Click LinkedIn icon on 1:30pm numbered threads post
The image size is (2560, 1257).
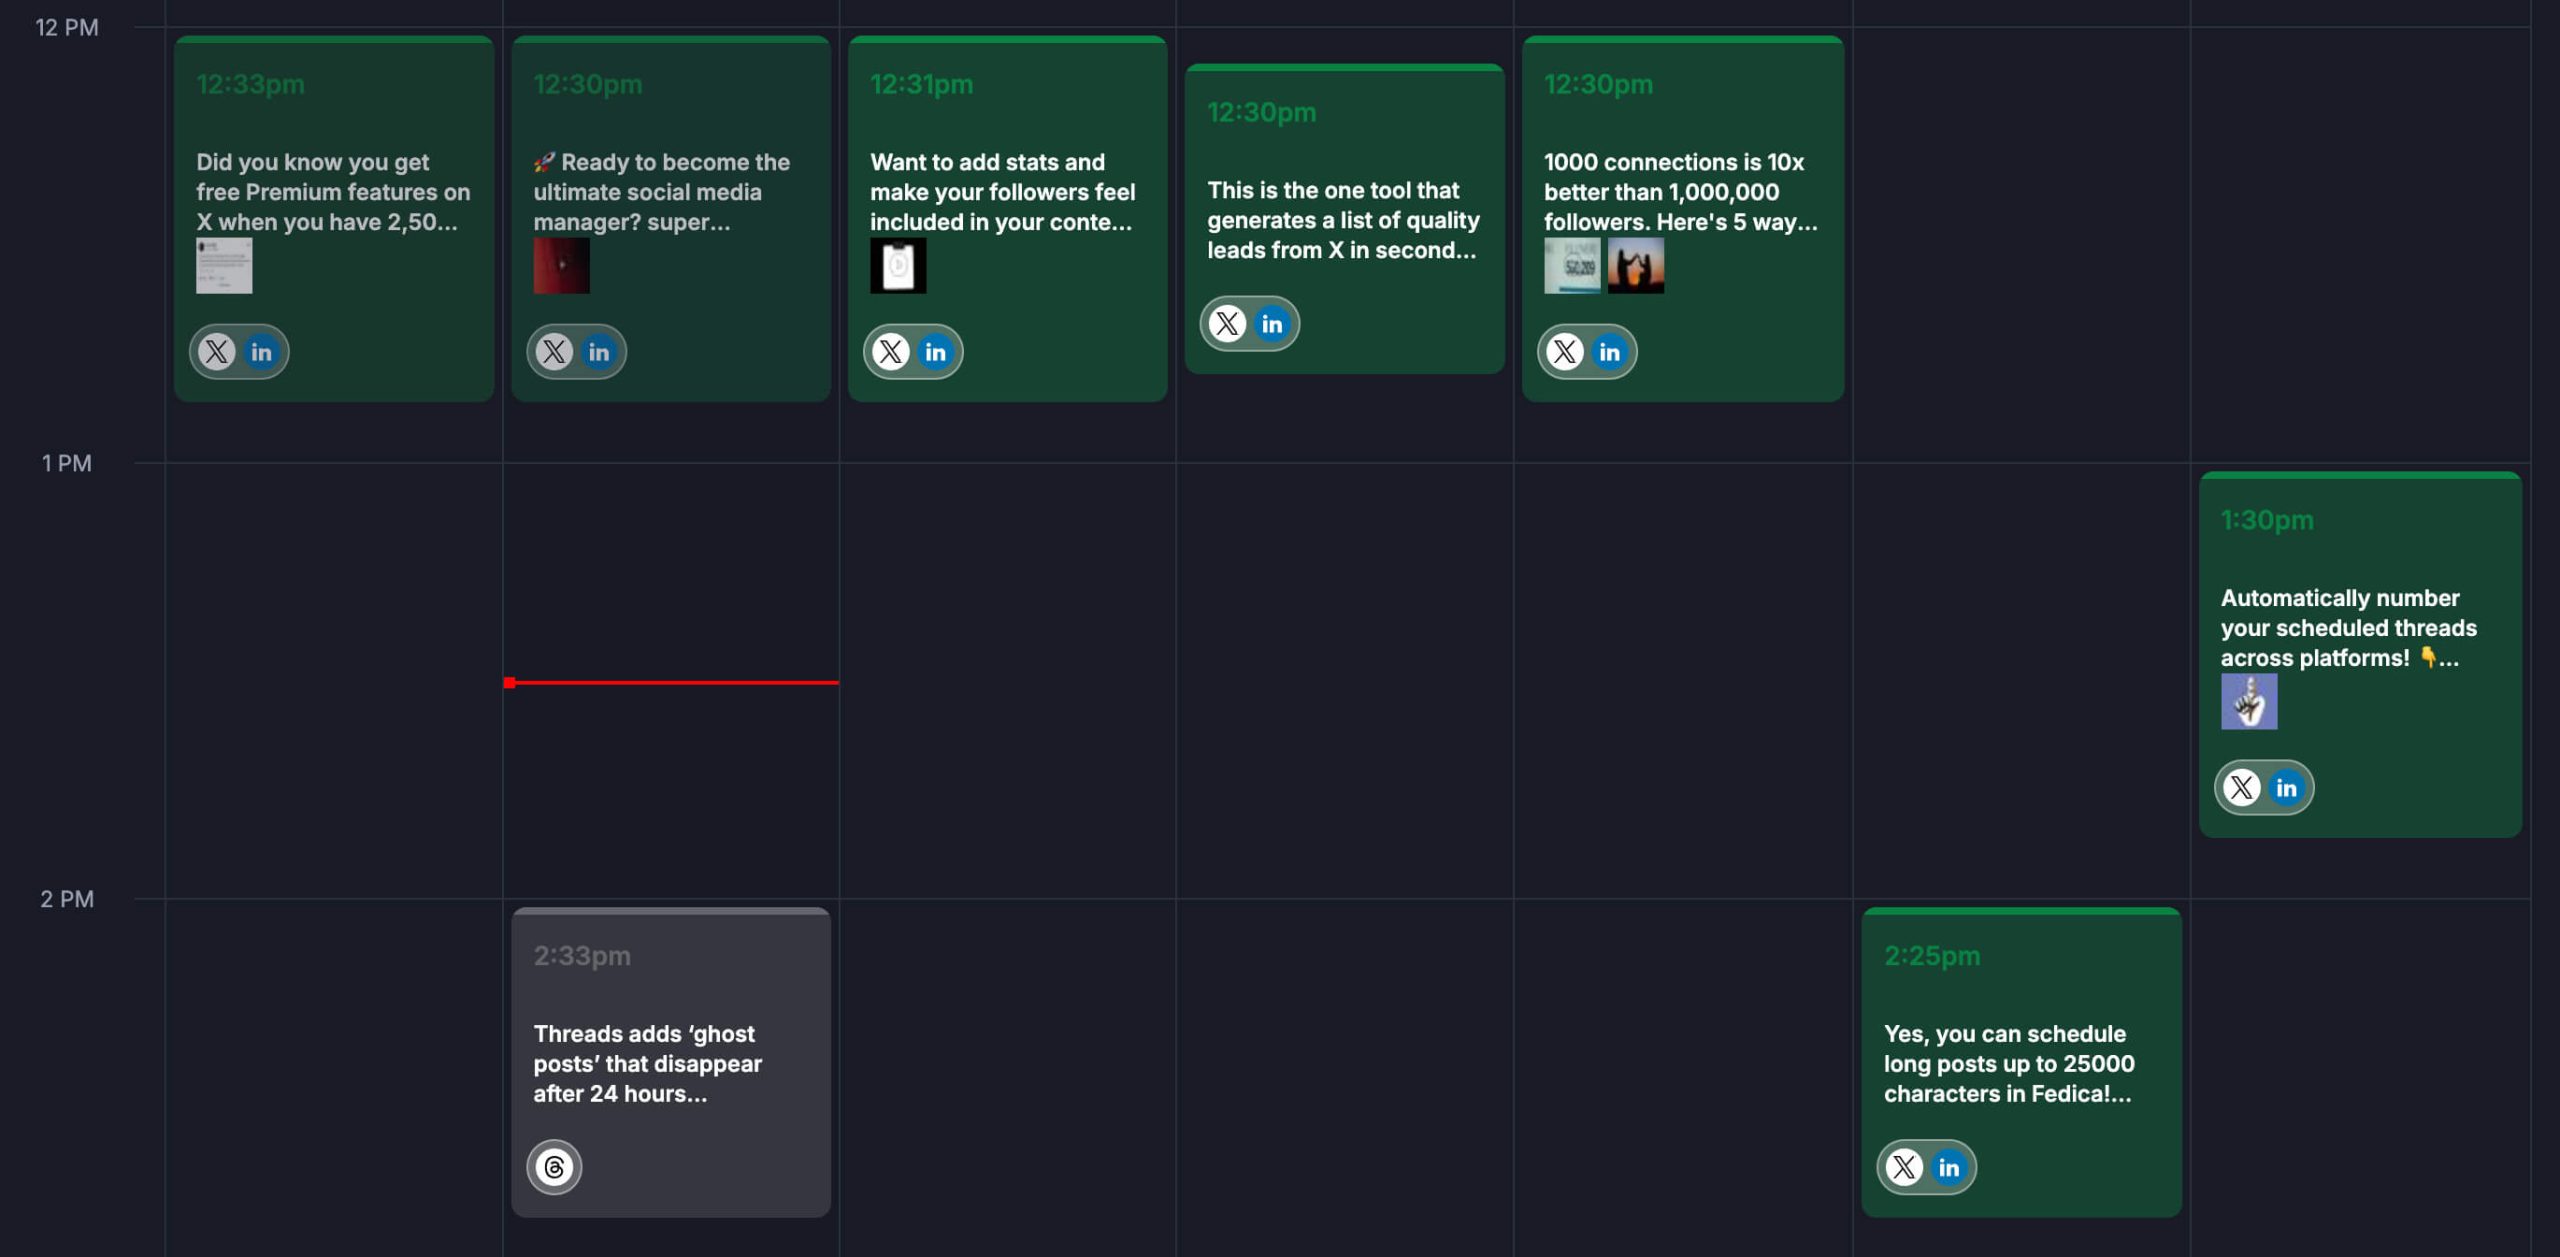pos(2286,788)
